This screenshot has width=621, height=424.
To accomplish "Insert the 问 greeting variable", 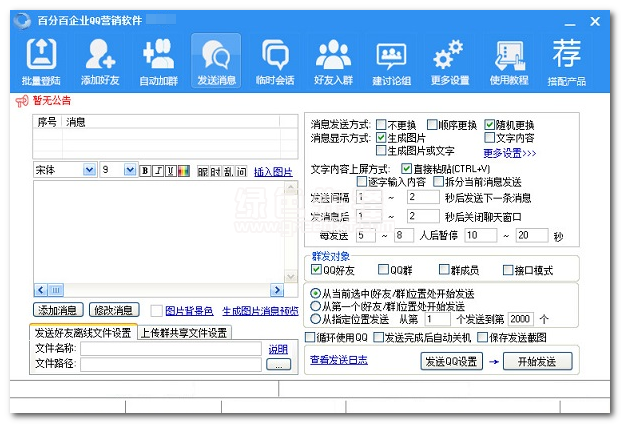I will [x=241, y=171].
